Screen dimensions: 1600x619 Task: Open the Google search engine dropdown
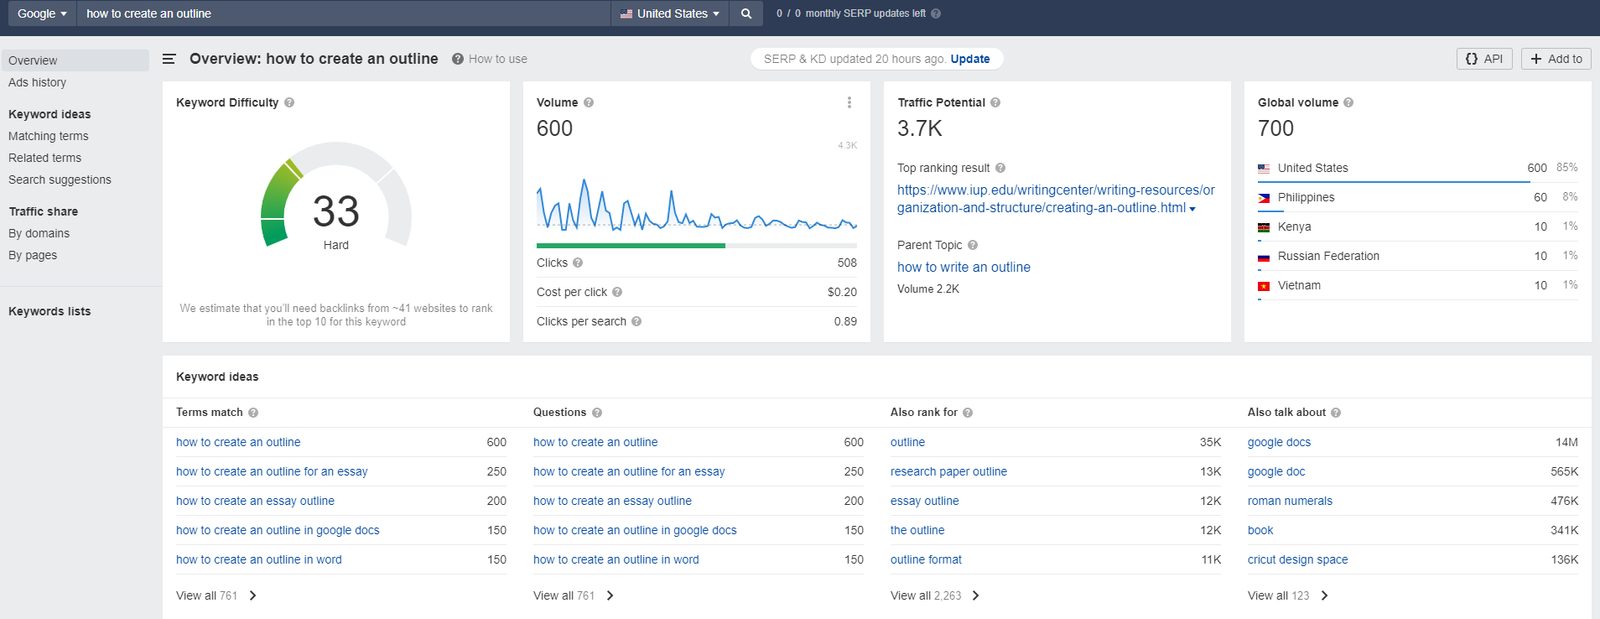click(42, 14)
